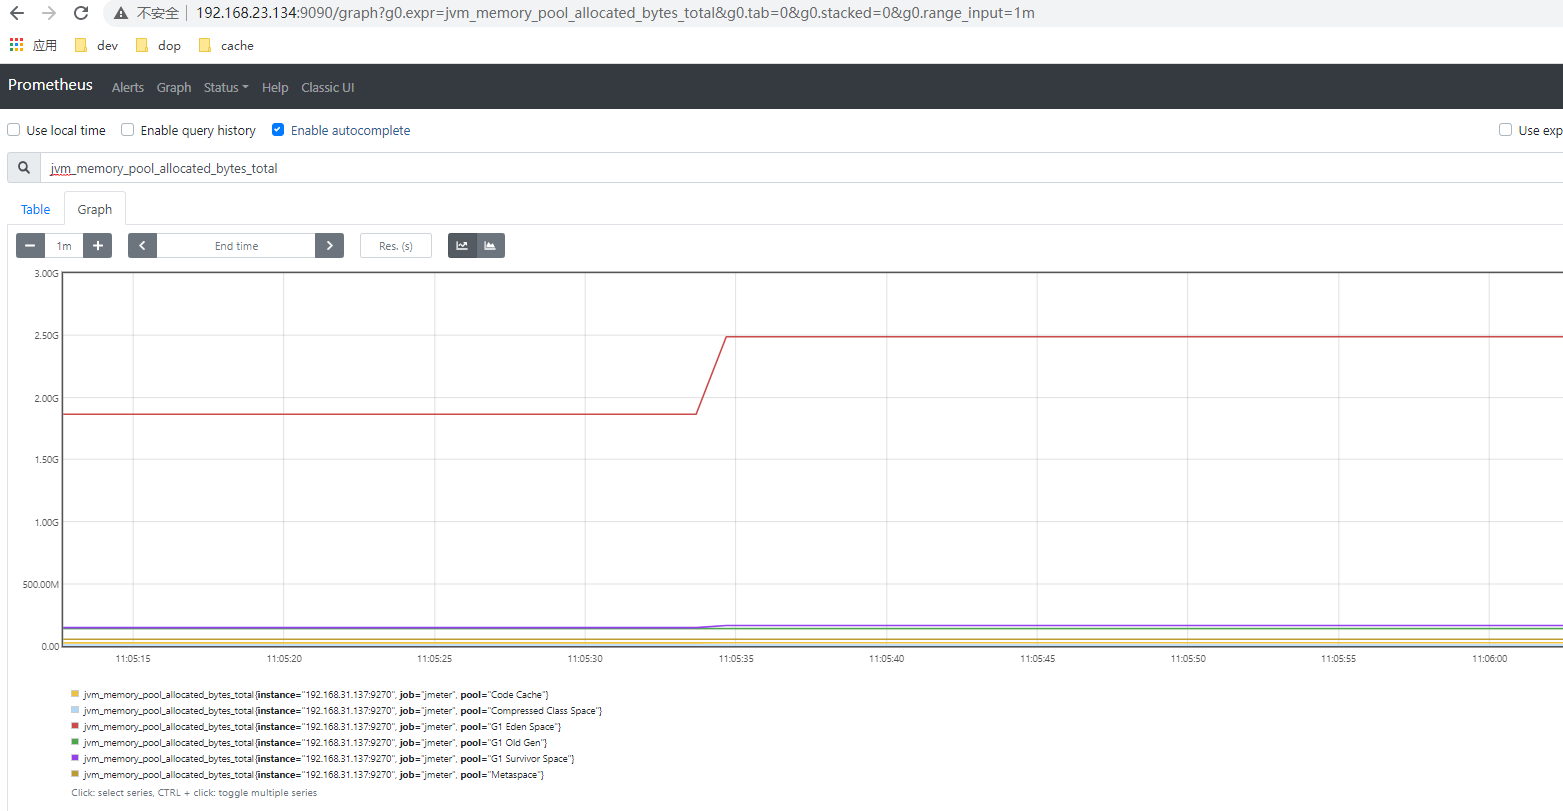Click the Classic UI link

327,87
